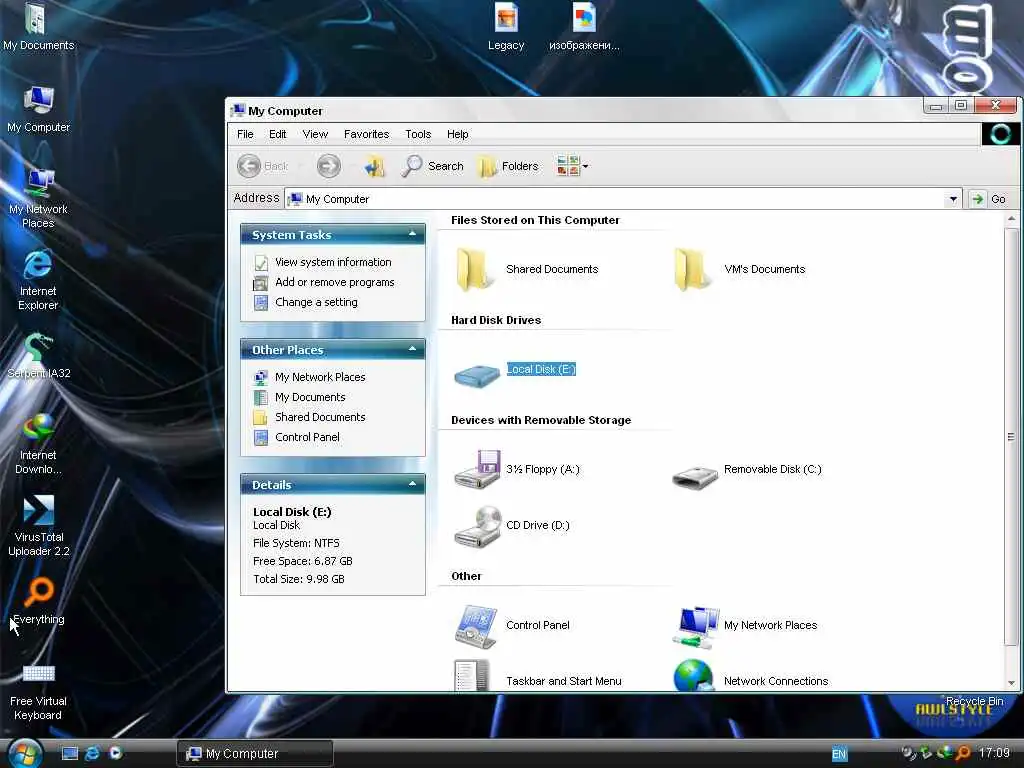The height and width of the screenshot is (768, 1024).
Task: Click the EN language indicator
Action: 839,754
